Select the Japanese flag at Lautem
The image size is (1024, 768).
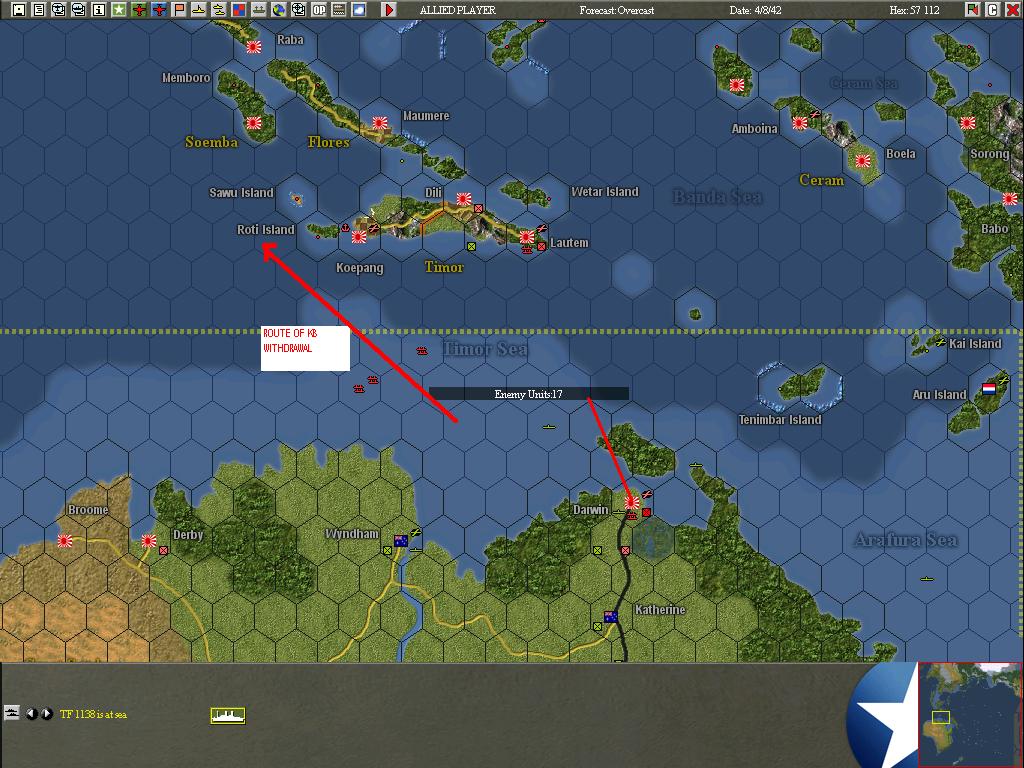(x=528, y=236)
